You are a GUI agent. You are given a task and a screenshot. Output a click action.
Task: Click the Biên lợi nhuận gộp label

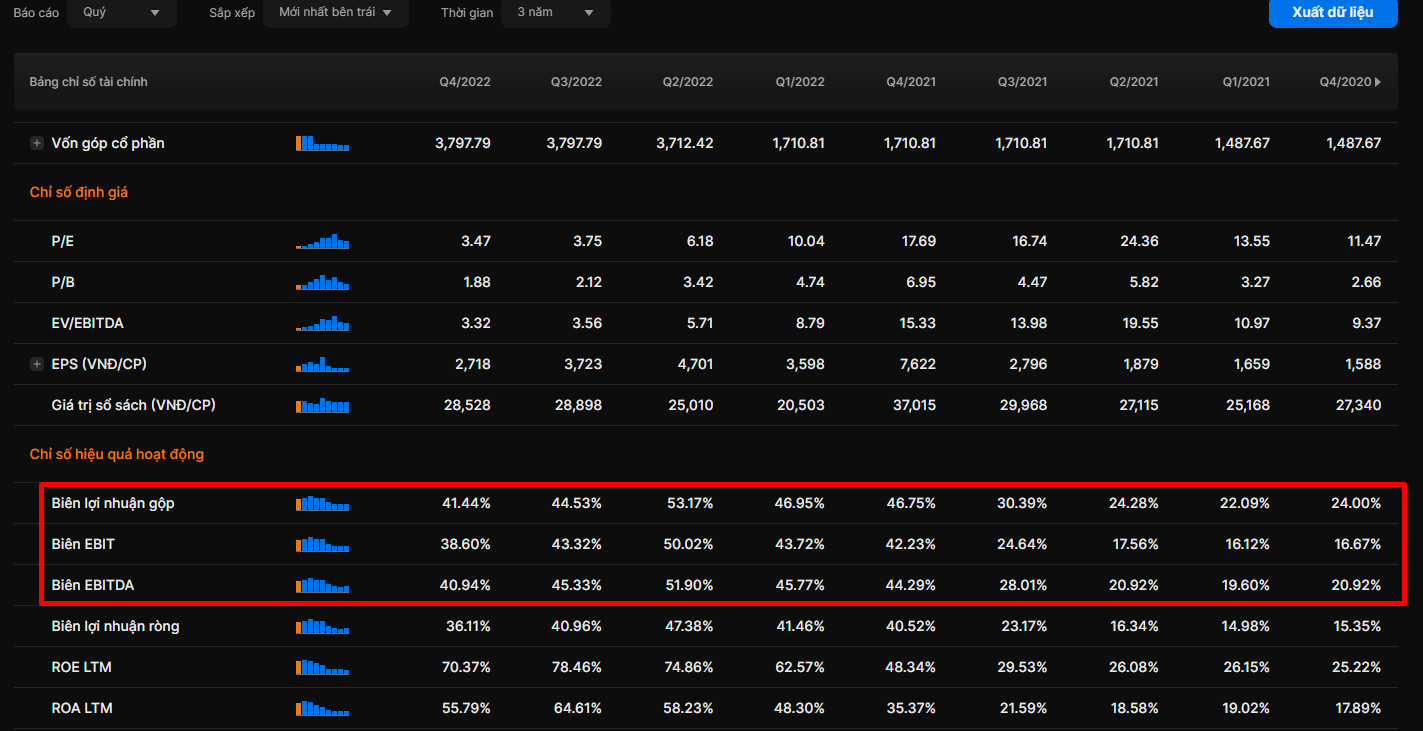pyautogui.click(x=113, y=503)
